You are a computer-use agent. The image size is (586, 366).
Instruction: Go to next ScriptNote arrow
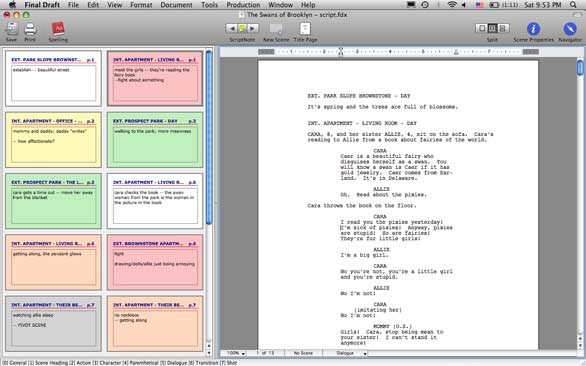253,28
